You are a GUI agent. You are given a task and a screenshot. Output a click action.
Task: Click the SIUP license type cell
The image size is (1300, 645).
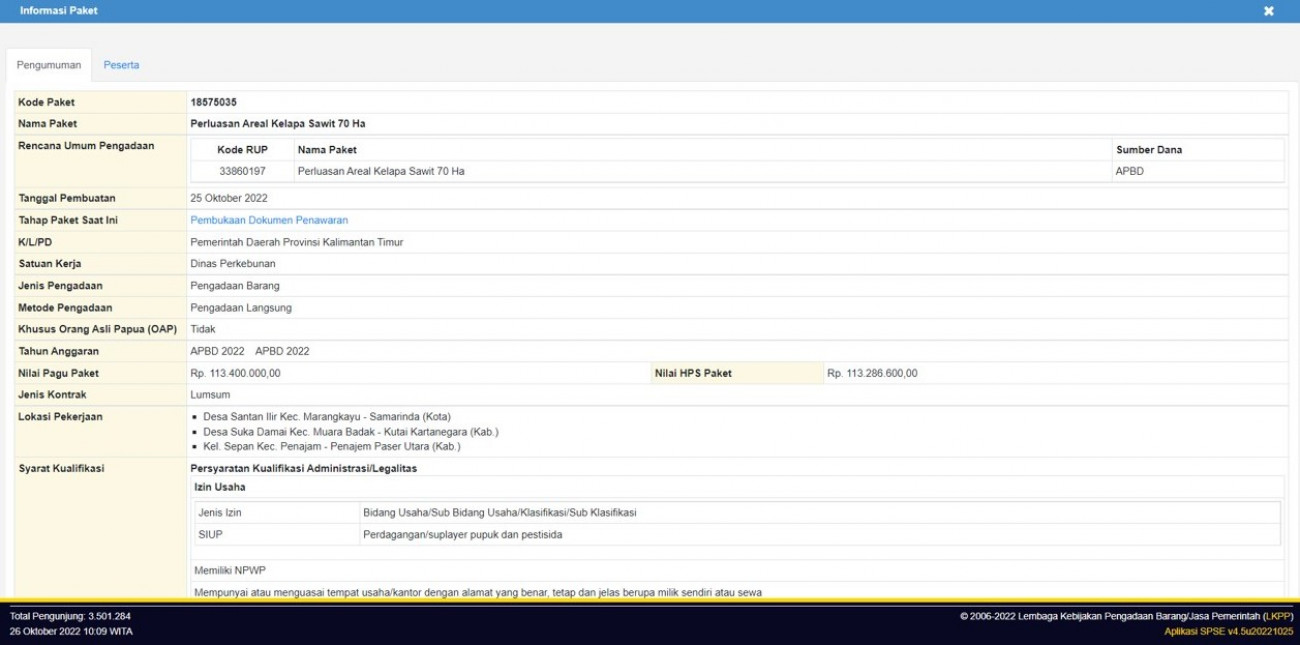pyautogui.click(x=211, y=534)
